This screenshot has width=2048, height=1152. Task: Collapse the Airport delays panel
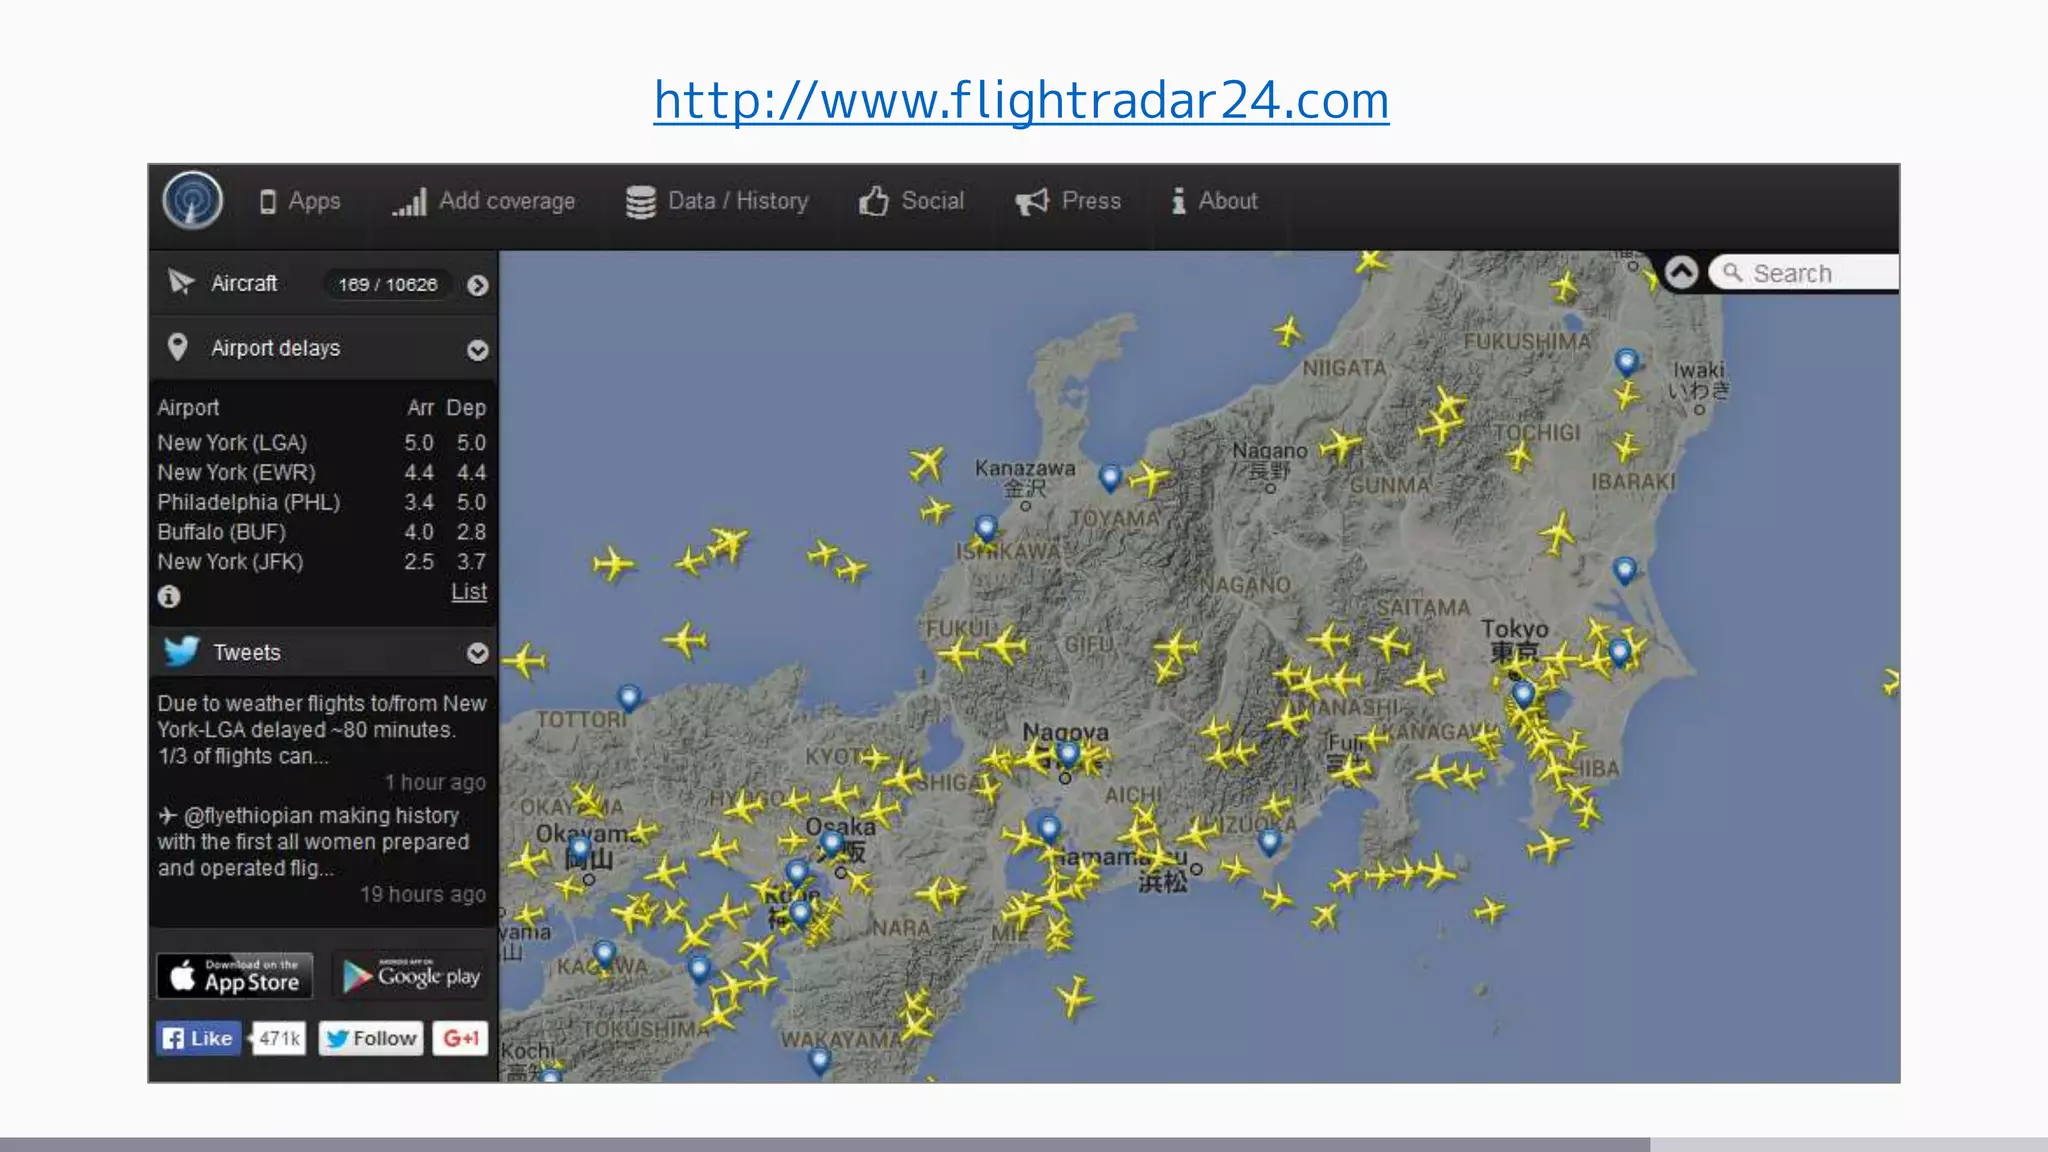pos(478,350)
